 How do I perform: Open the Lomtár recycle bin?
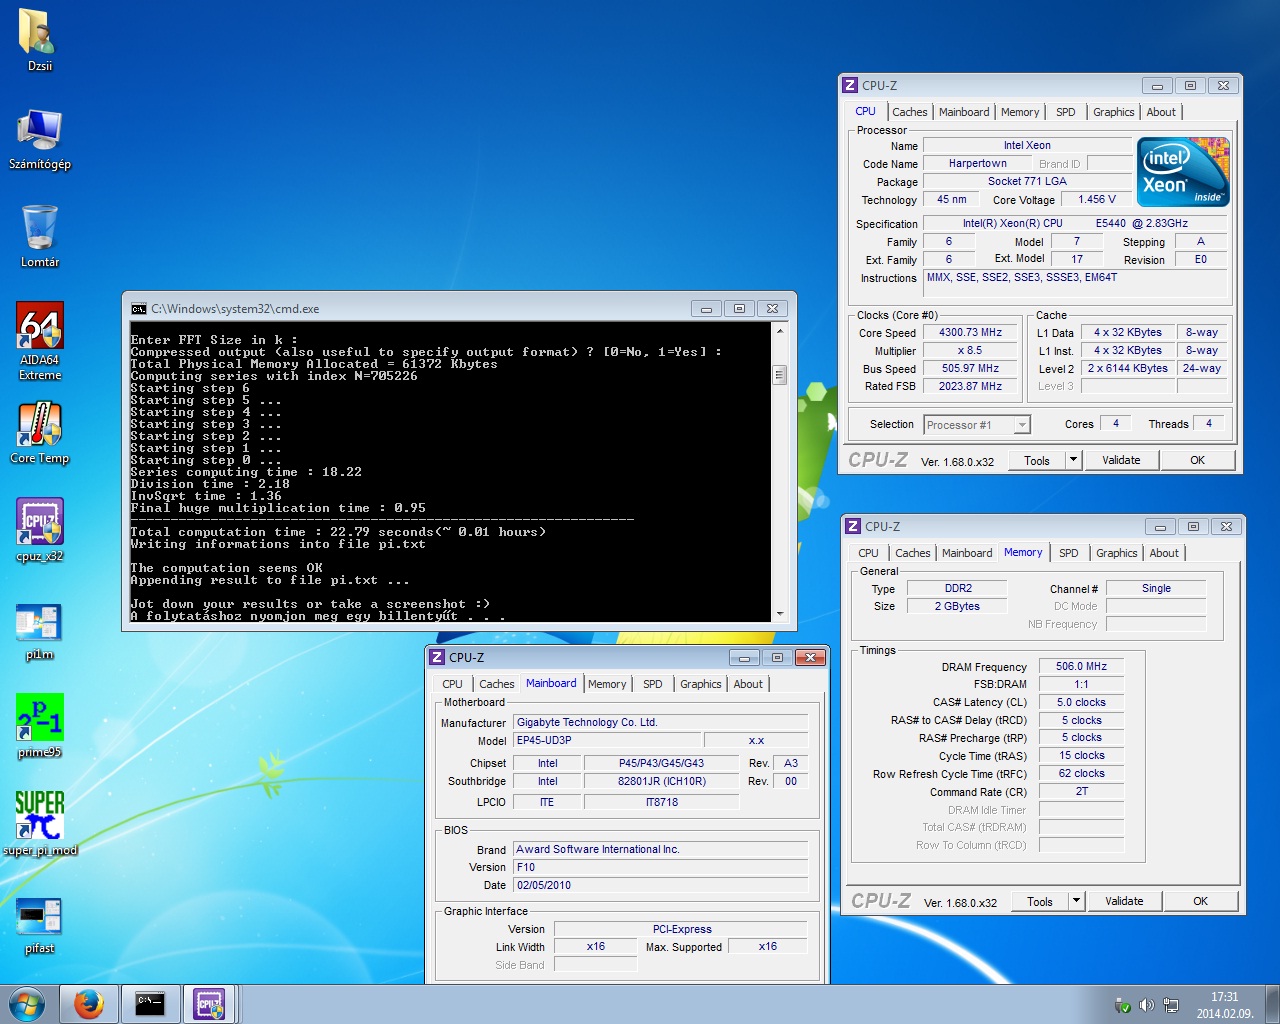(x=39, y=236)
